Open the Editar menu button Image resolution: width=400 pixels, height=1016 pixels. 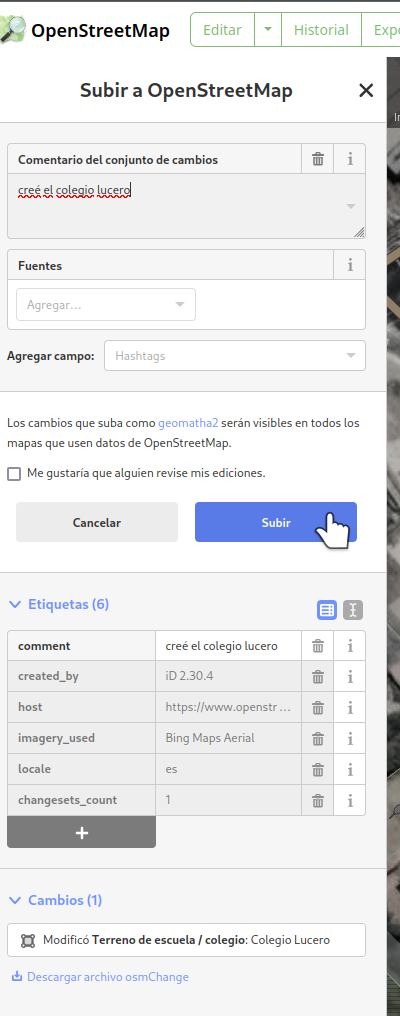222,30
